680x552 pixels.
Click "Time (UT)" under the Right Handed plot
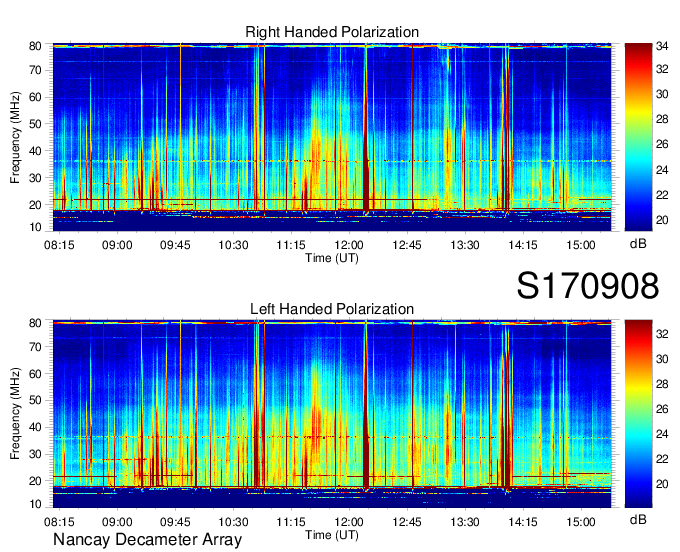coord(332,258)
